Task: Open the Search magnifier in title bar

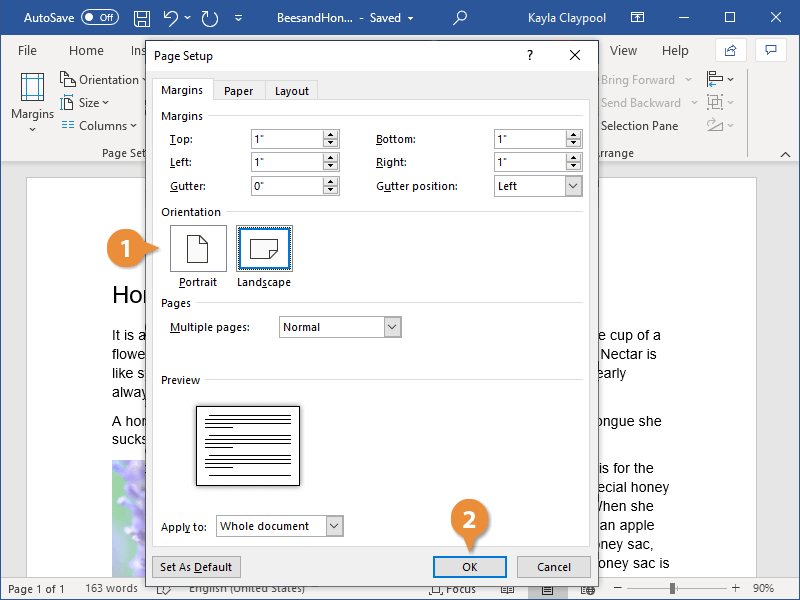Action: coord(460,18)
